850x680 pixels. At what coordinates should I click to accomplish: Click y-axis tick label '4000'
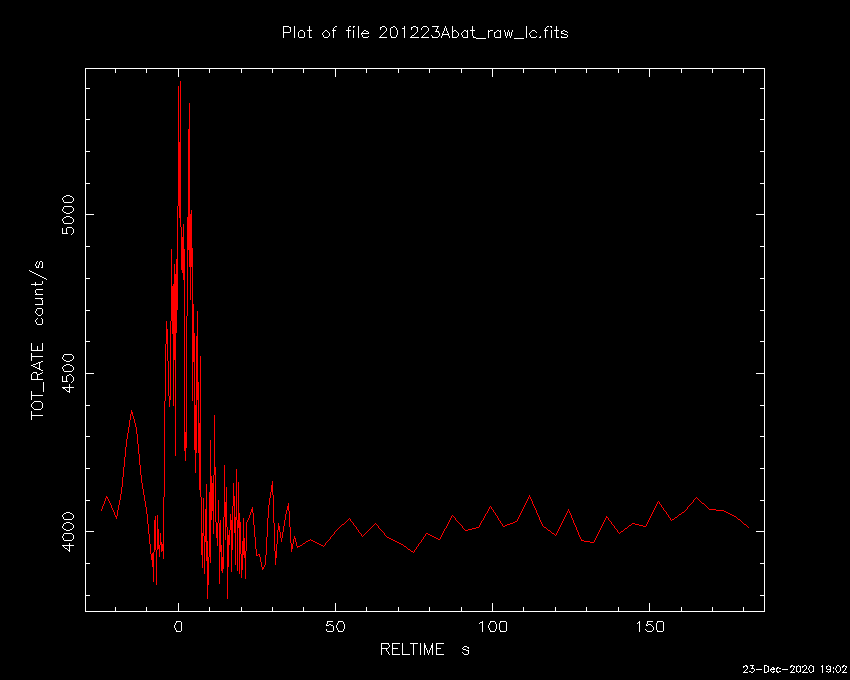tap(68, 531)
